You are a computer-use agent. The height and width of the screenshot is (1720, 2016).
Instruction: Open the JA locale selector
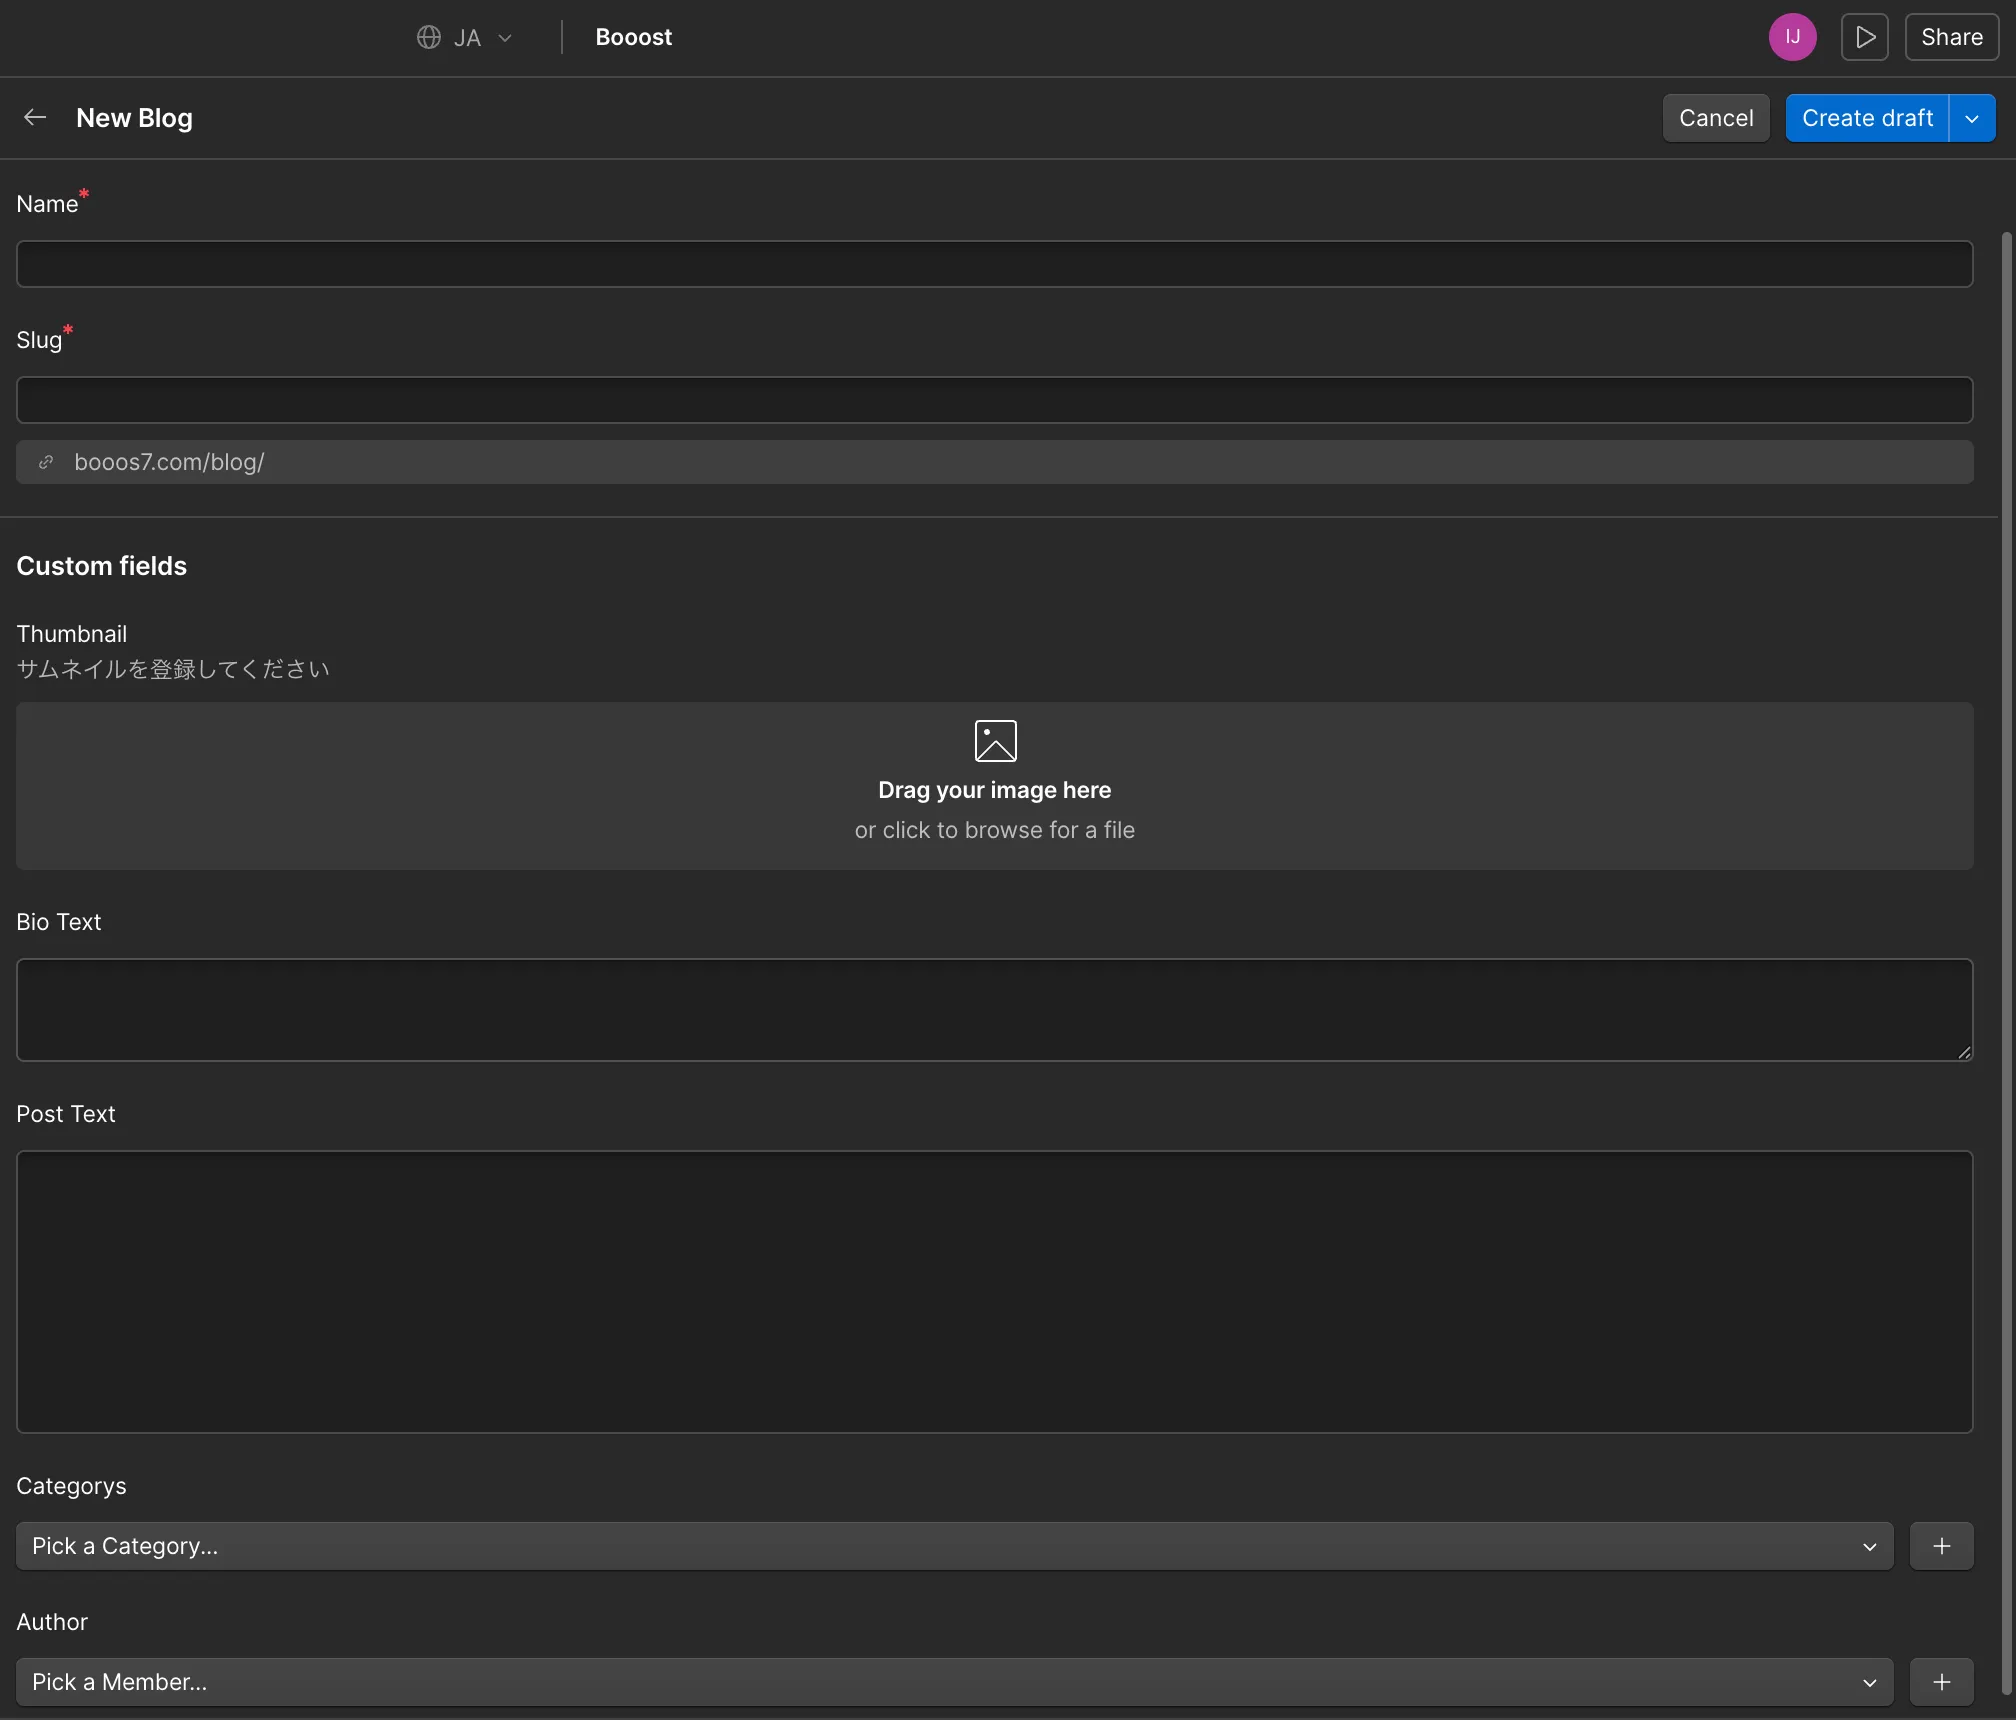466,38
